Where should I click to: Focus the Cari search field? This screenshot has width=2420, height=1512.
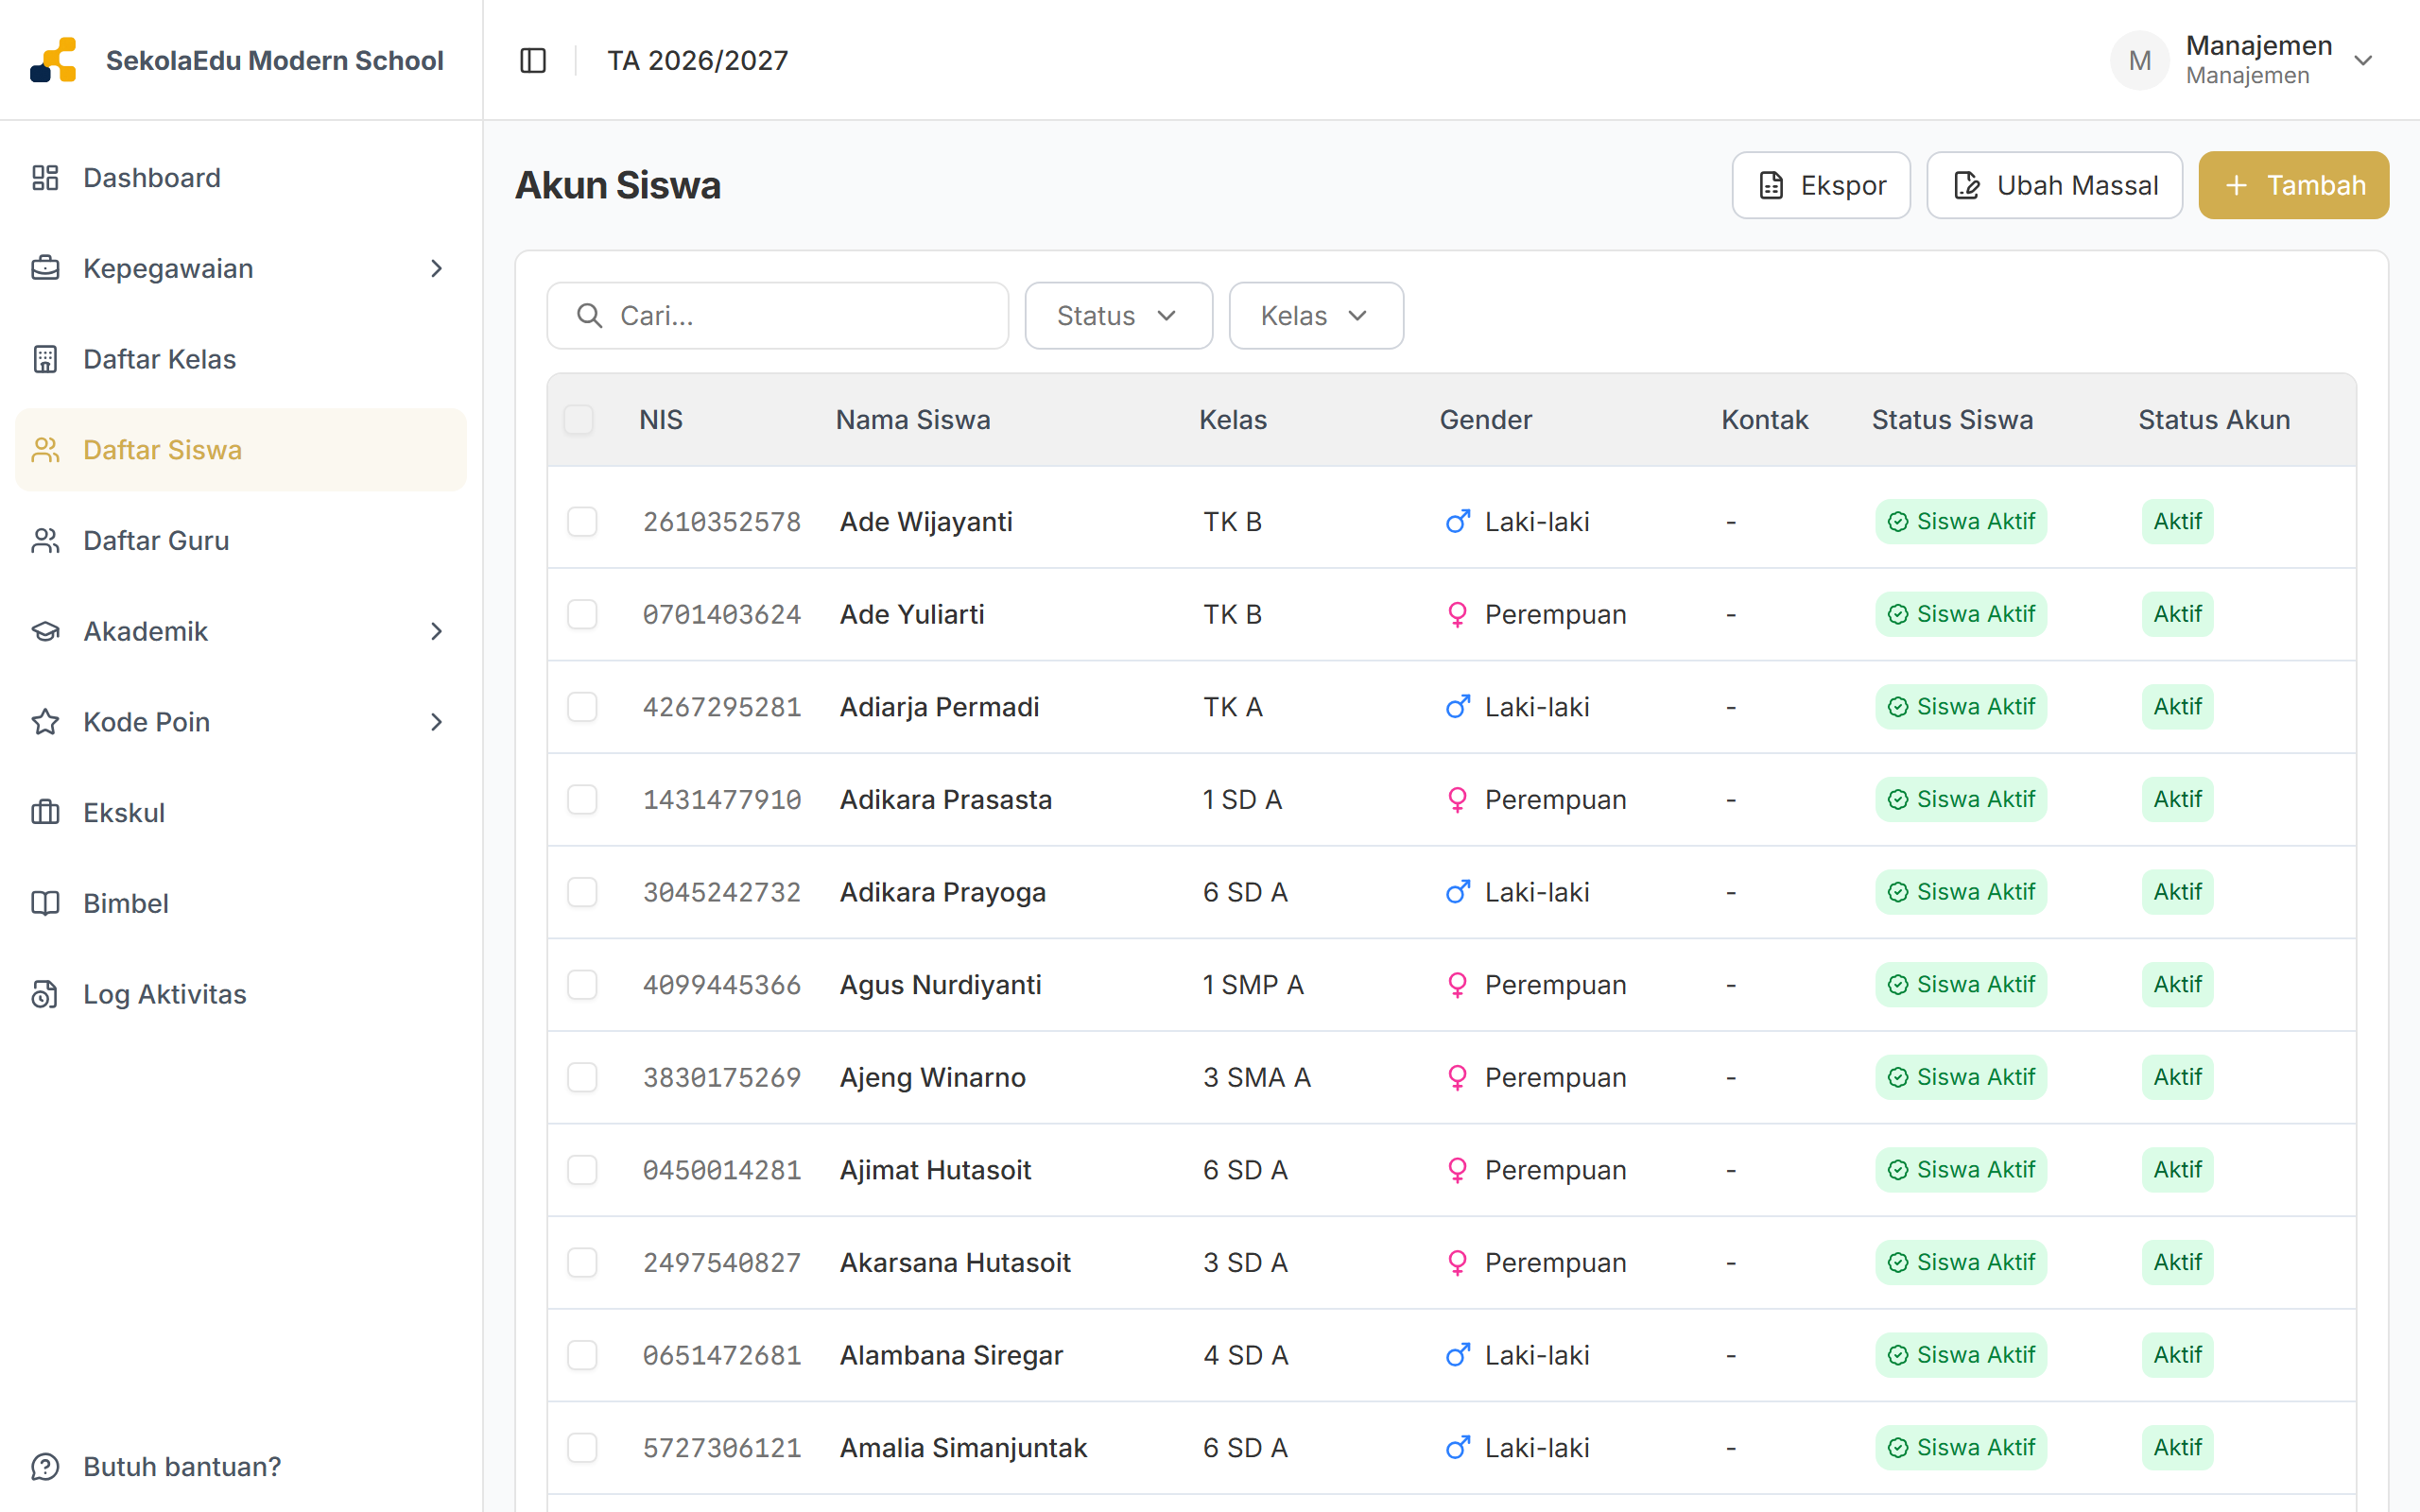click(777, 316)
